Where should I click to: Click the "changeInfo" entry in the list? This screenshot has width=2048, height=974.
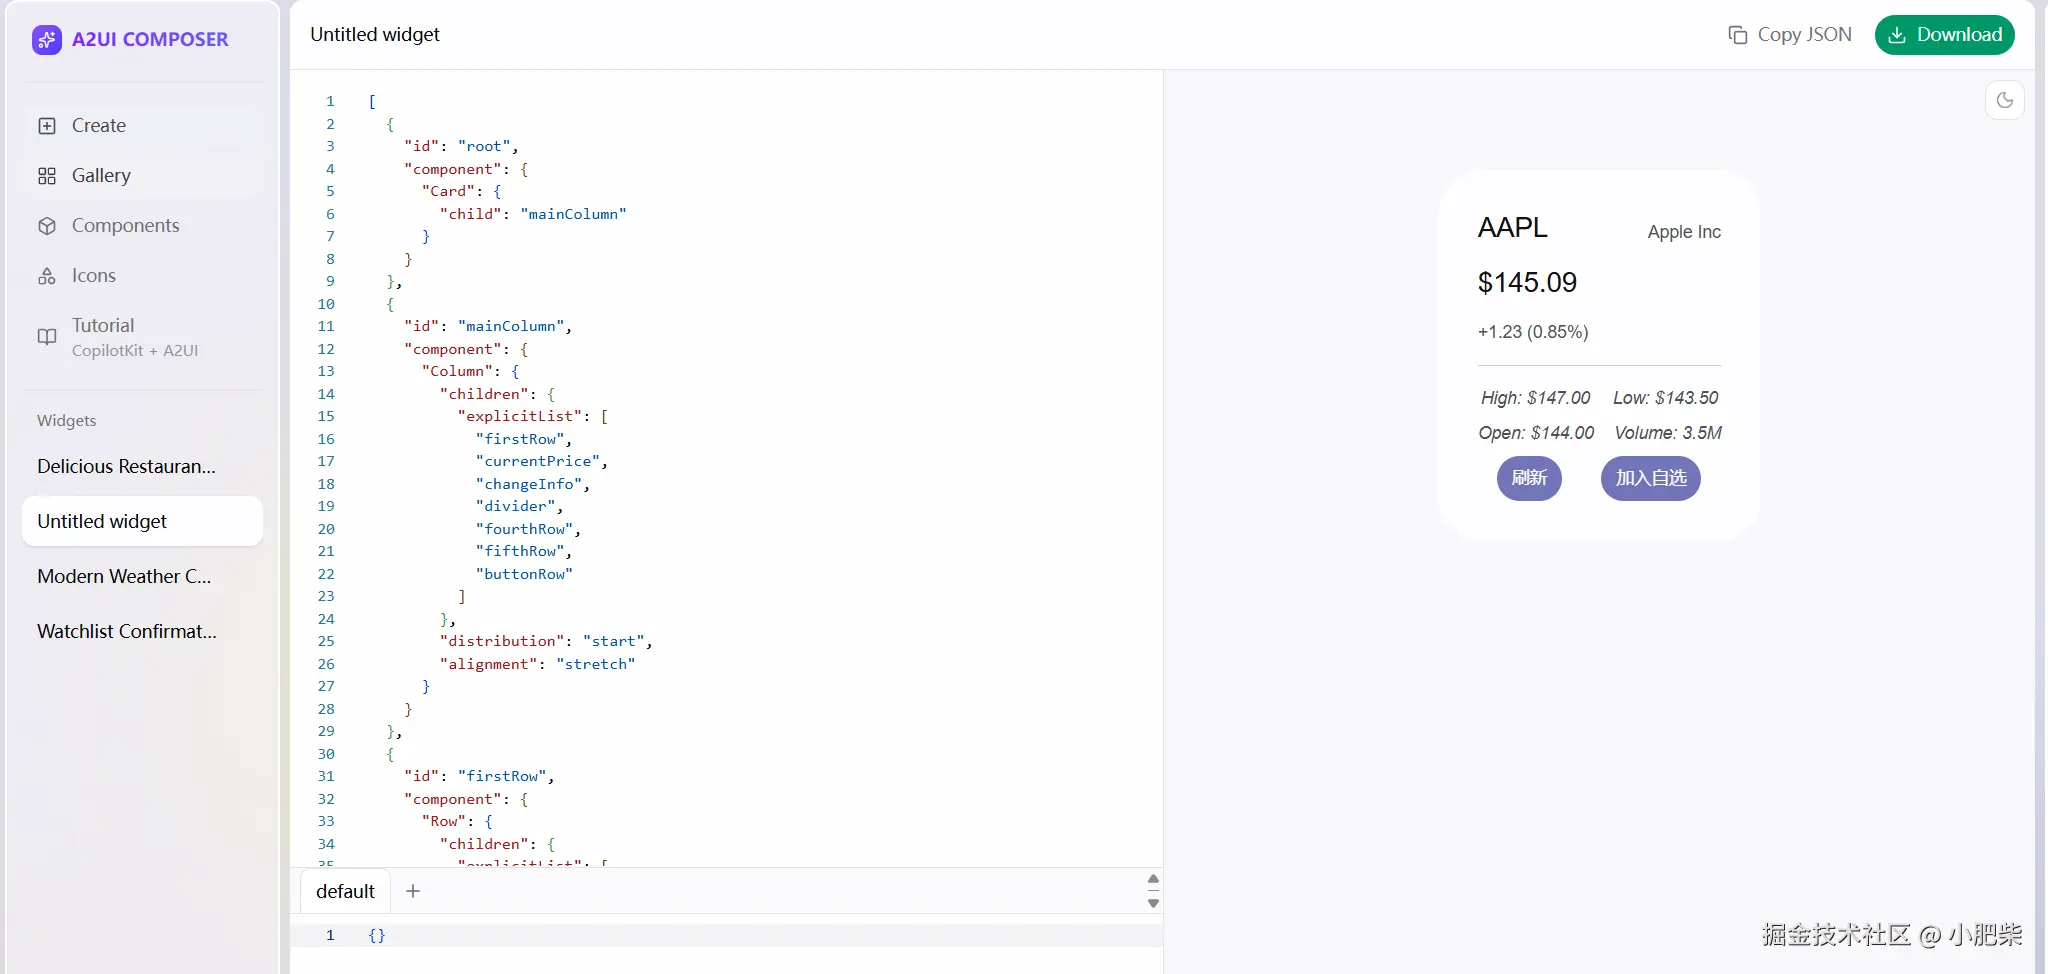[x=529, y=484]
